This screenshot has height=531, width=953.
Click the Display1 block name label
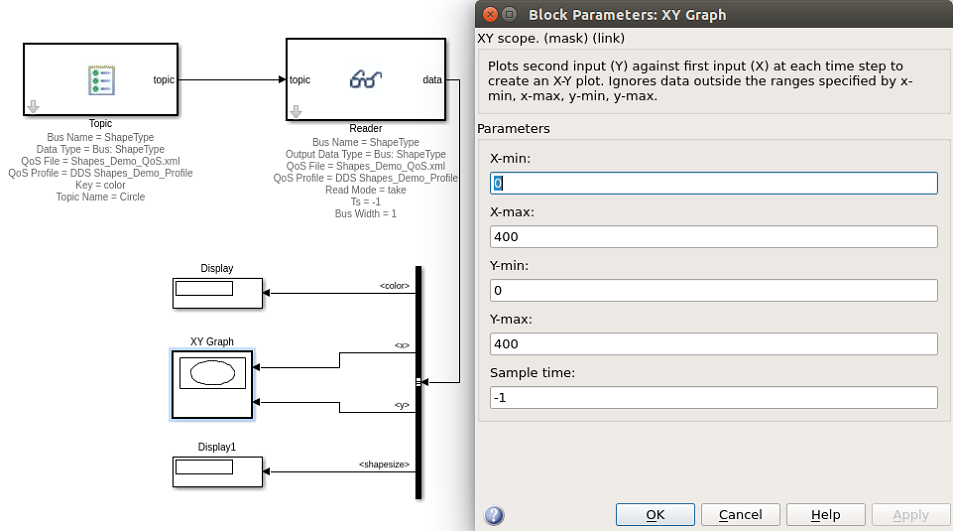coord(216,447)
